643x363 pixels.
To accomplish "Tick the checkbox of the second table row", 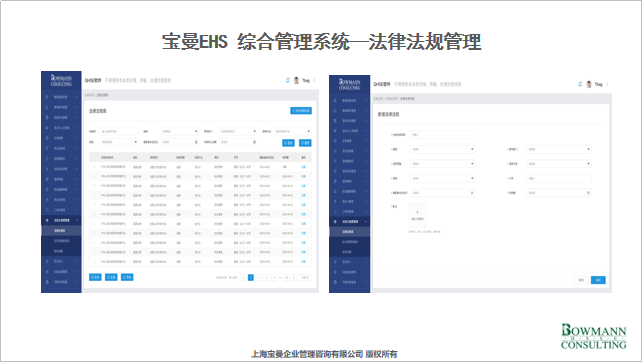I will [95, 176].
